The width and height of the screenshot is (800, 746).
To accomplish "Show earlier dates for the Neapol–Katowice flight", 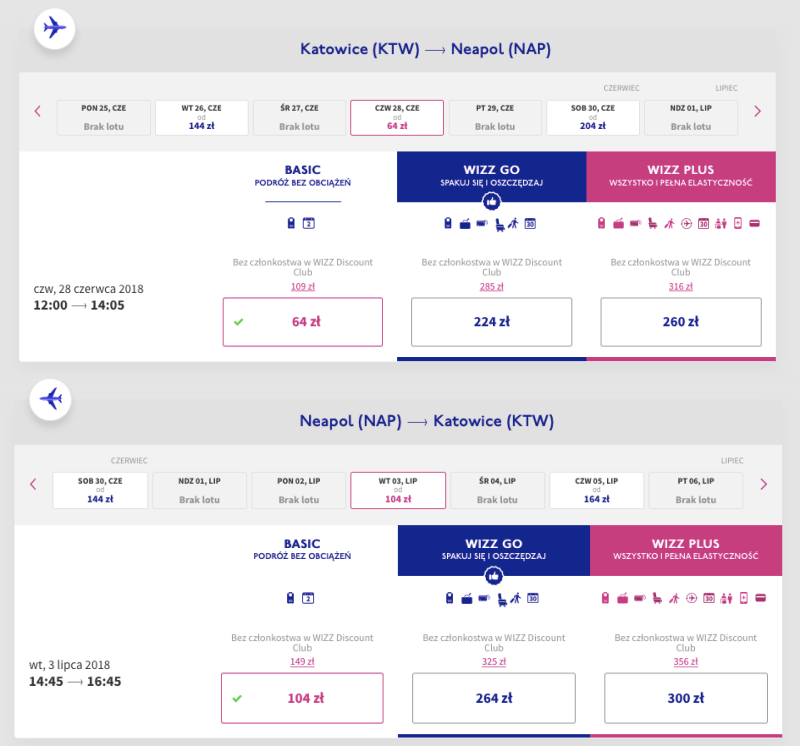I will 33,484.
